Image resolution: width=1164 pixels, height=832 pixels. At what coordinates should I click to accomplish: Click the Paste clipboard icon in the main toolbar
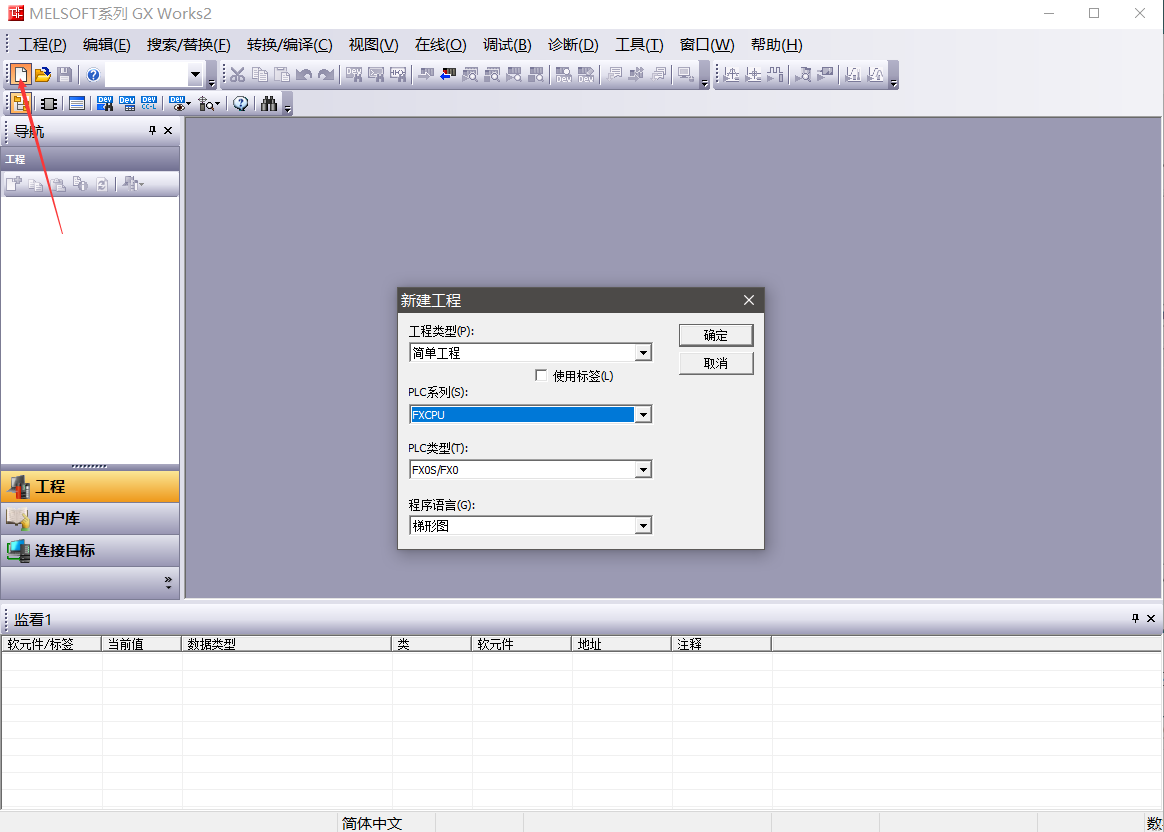pyautogui.click(x=282, y=74)
